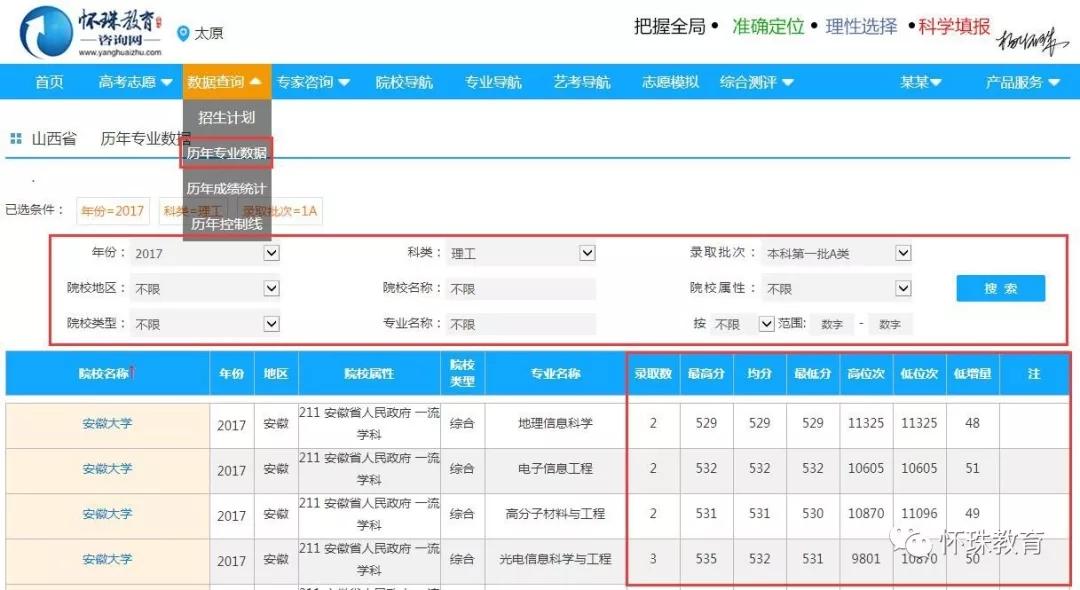Image resolution: width=1080 pixels, height=590 pixels.
Task: Go to the 首页 navigation tab
Action: [x=49, y=82]
